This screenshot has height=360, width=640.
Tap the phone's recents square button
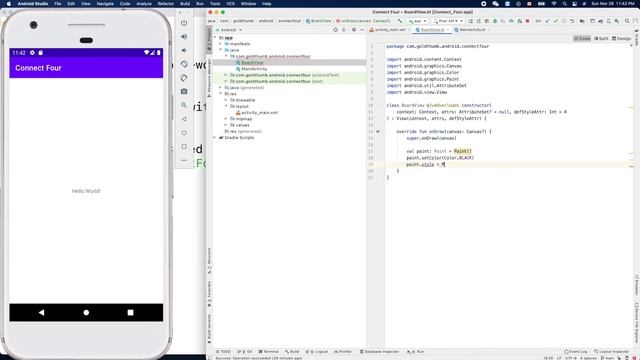pyautogui.click(x=130, y=312)
